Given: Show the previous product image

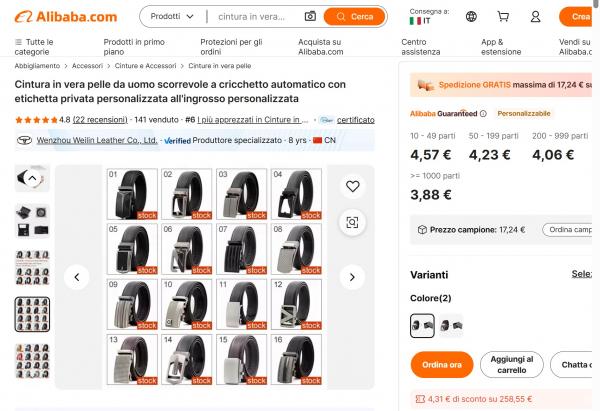Looking at the screenshot, I should click(x=77, y=277).
